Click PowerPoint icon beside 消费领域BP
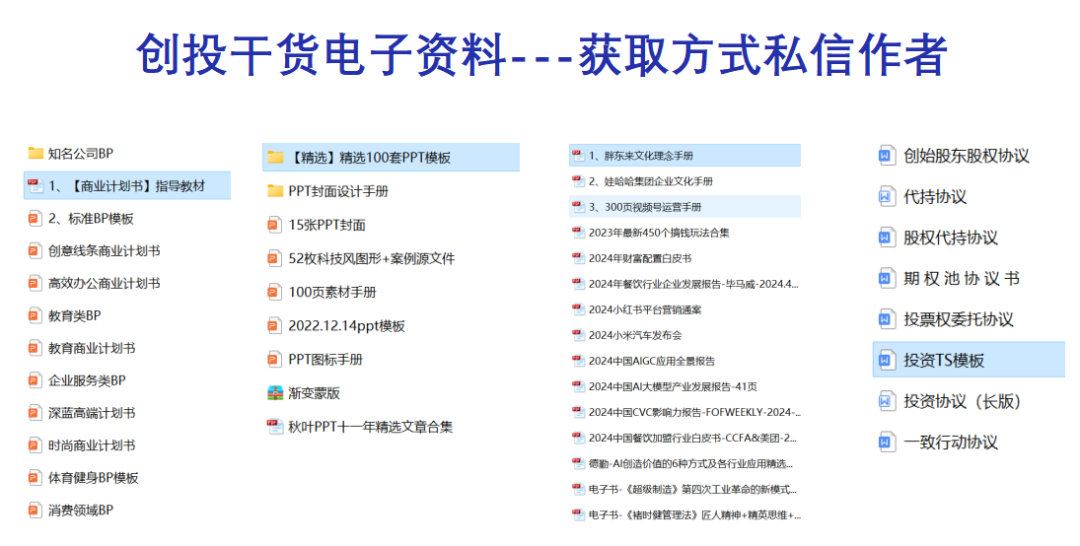Viewport: 1080px width, 546px height. pyautogui.click(x=34, y=510)
